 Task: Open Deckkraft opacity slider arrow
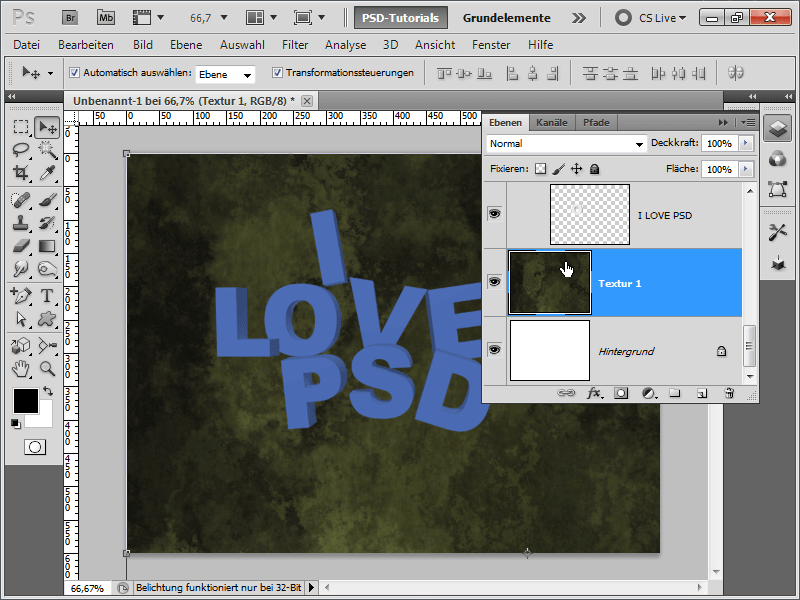(746, 143)
